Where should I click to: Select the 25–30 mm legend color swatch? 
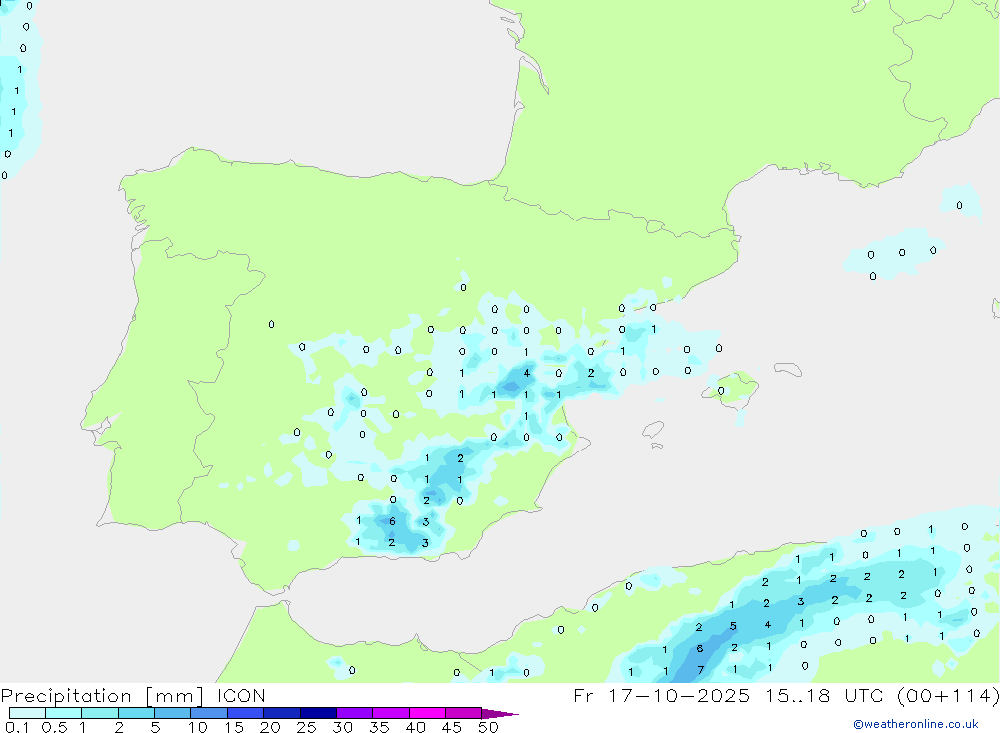click(318, 713)
